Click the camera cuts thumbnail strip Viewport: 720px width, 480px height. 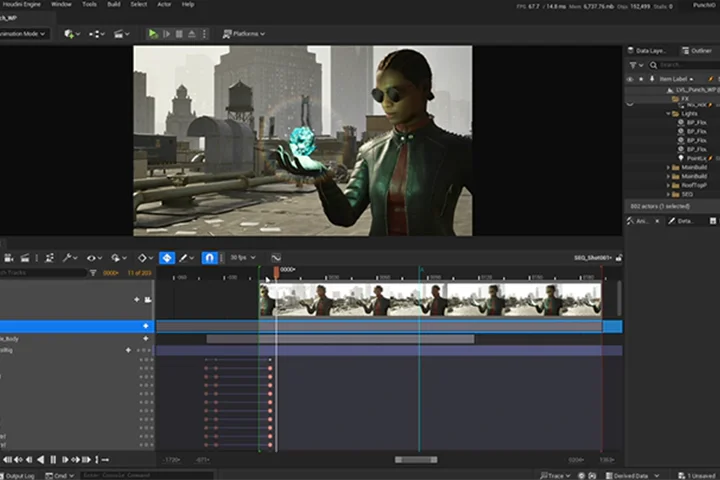click(x=430, y=299)
